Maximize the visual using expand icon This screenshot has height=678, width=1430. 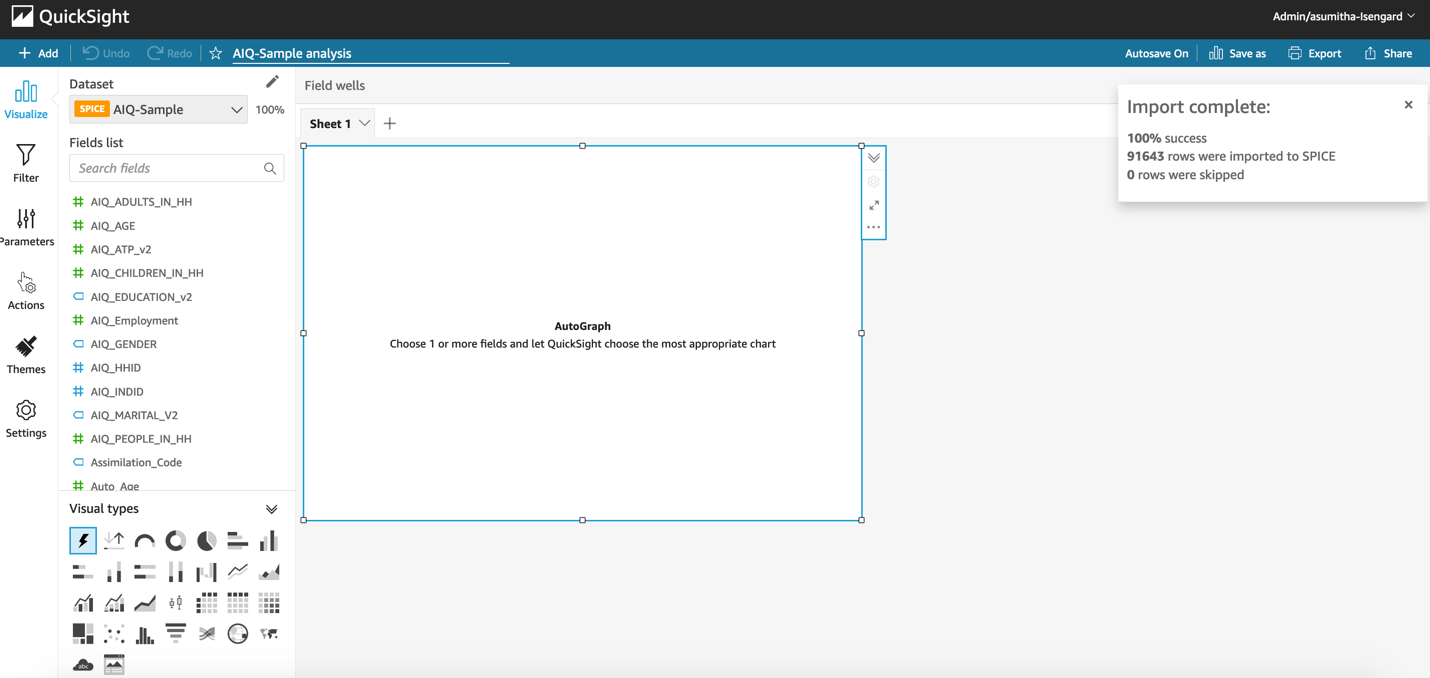point(874,205)
